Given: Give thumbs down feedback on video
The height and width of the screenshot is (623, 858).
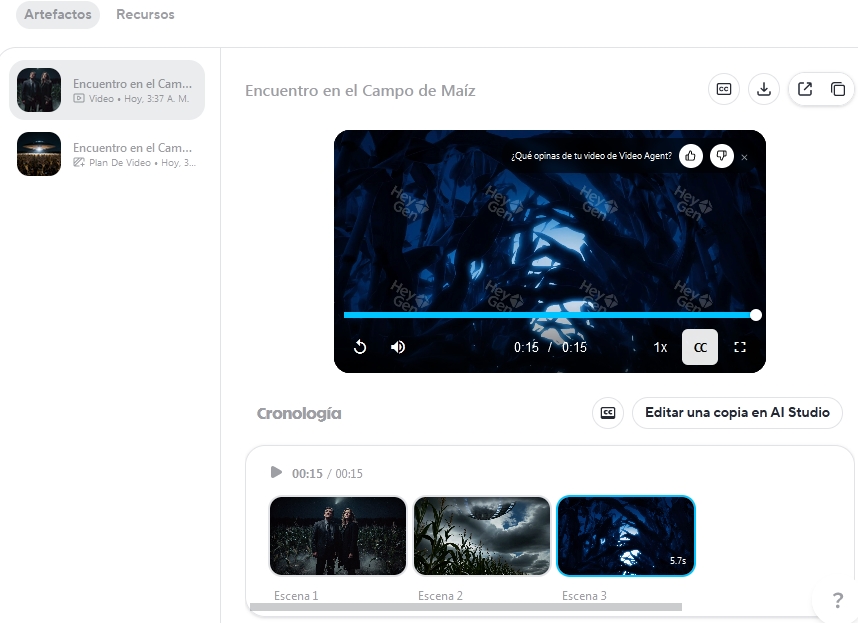Looking at the screenshot, I should [x=722, y=156].
